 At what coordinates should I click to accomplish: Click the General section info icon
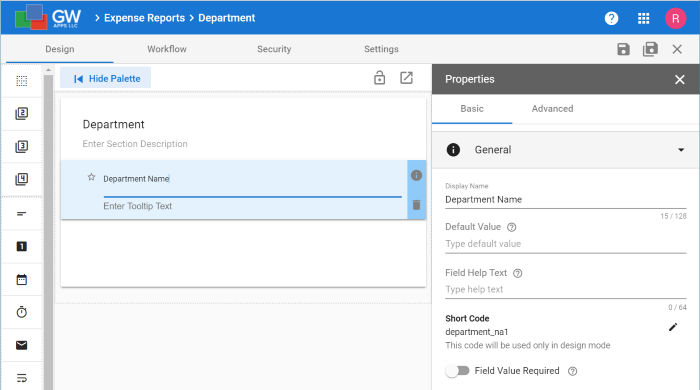pyautogui.click(x=453, y=150)
